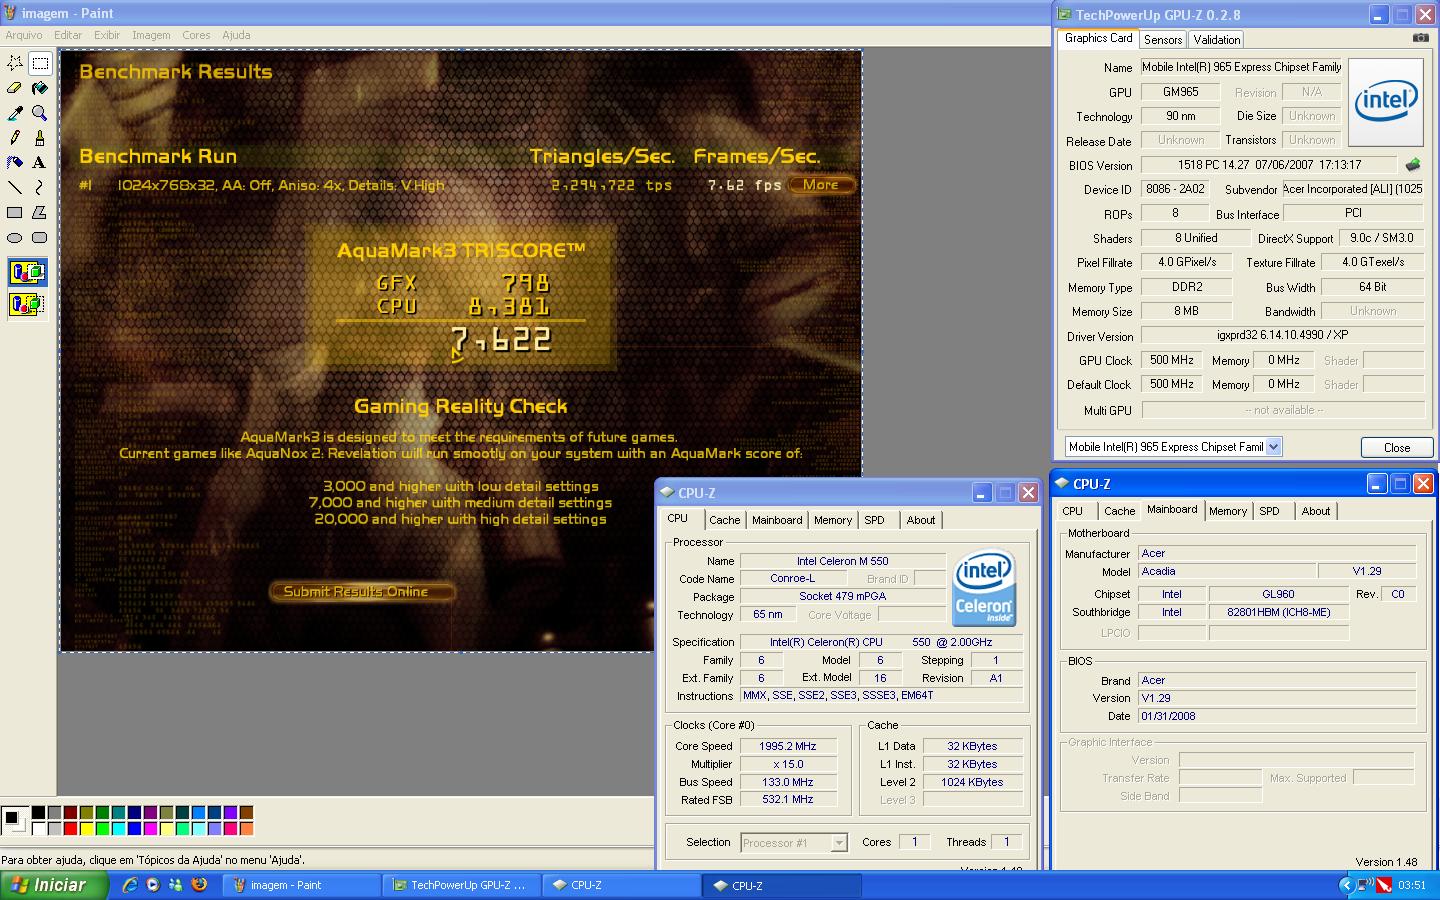Click the GPU-Z Name field showing Mobile Intel 965
The width and height of the screenshot is (1440, 900).
1241,67
